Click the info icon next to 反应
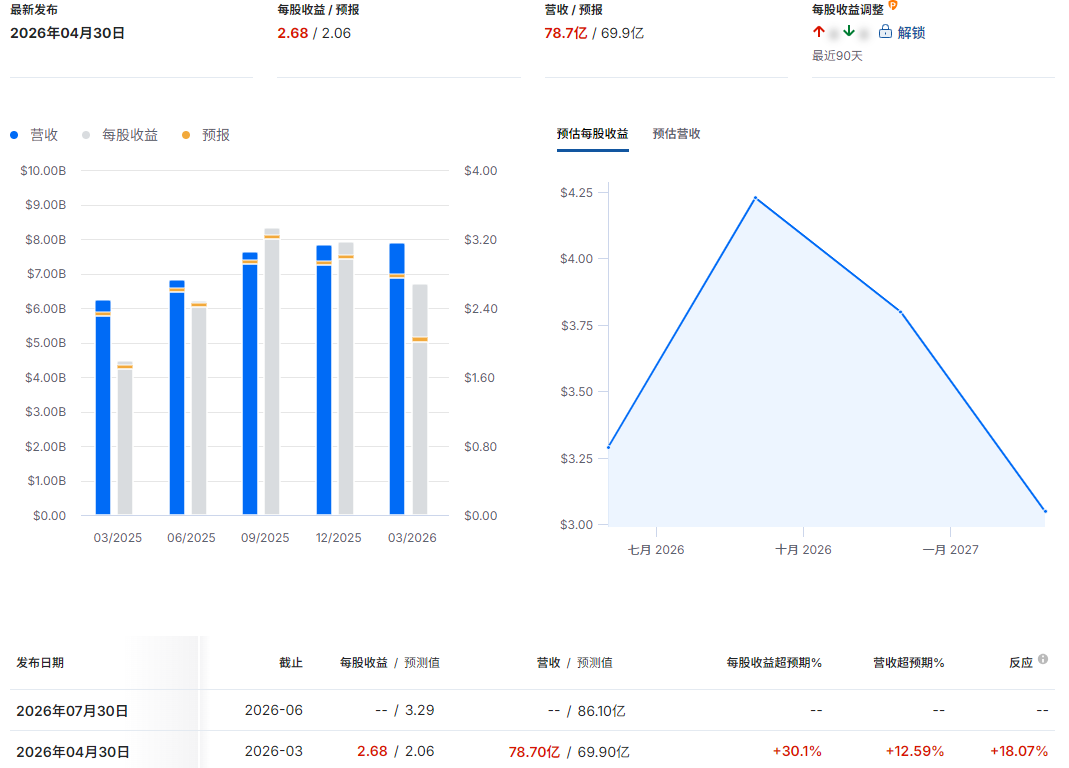 pyautogui.click(x=1043, y=659)
